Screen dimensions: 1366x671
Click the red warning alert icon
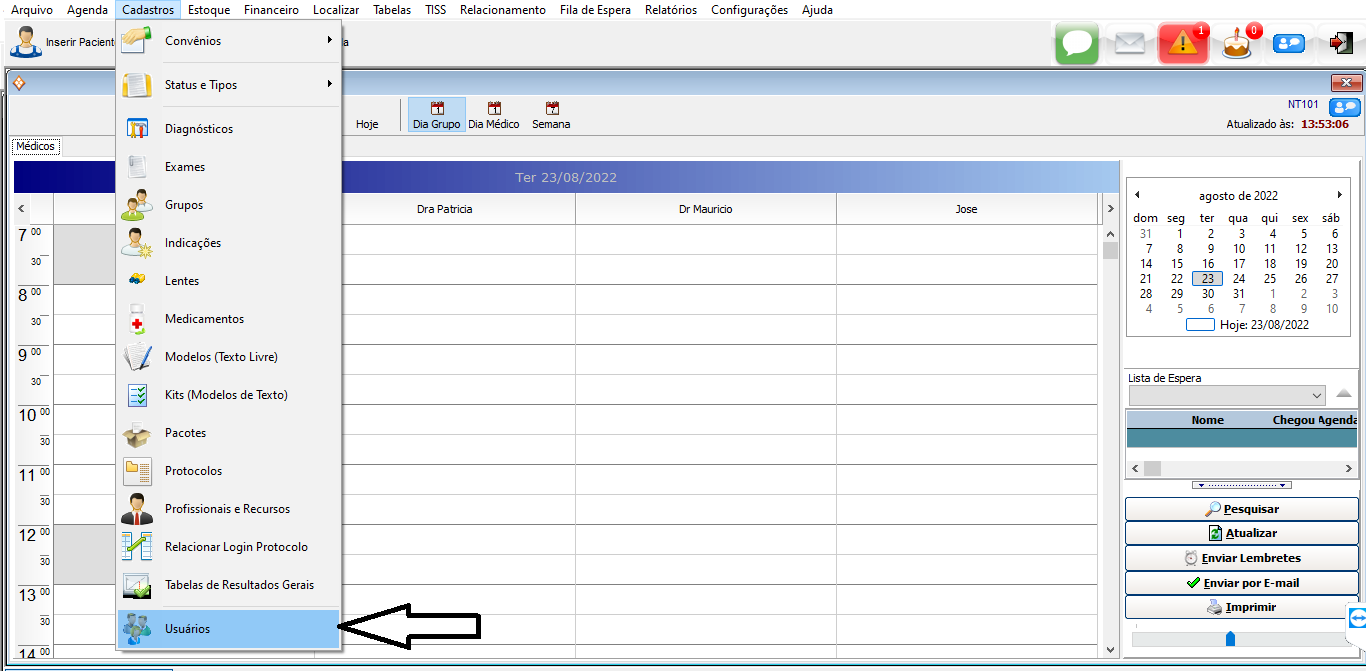(x=1183, y=44)
